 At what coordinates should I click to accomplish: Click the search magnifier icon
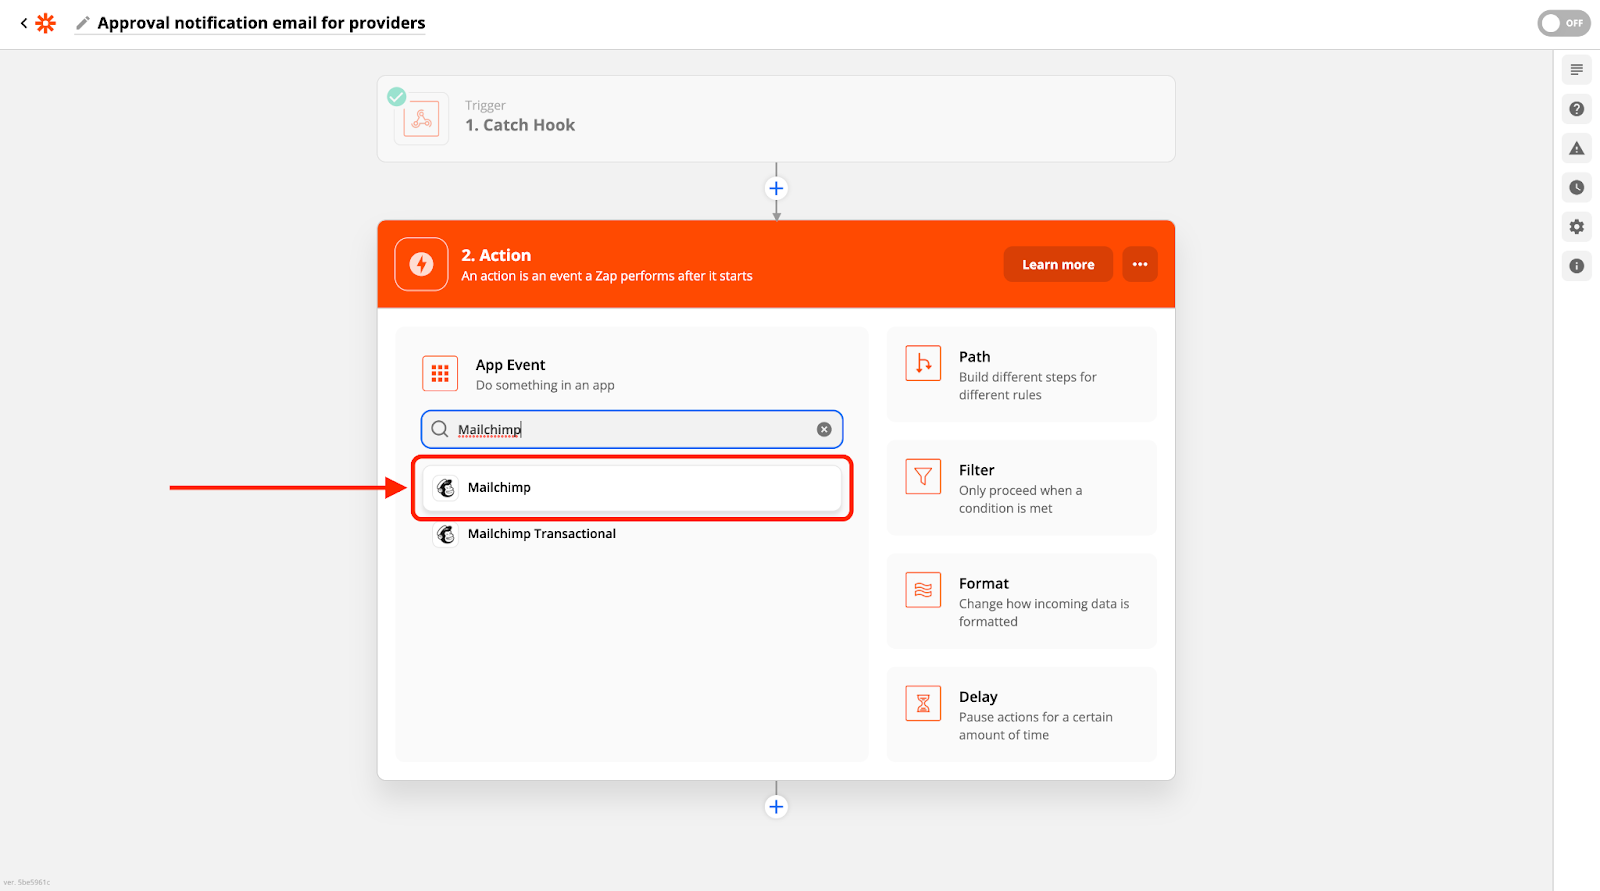440,429
